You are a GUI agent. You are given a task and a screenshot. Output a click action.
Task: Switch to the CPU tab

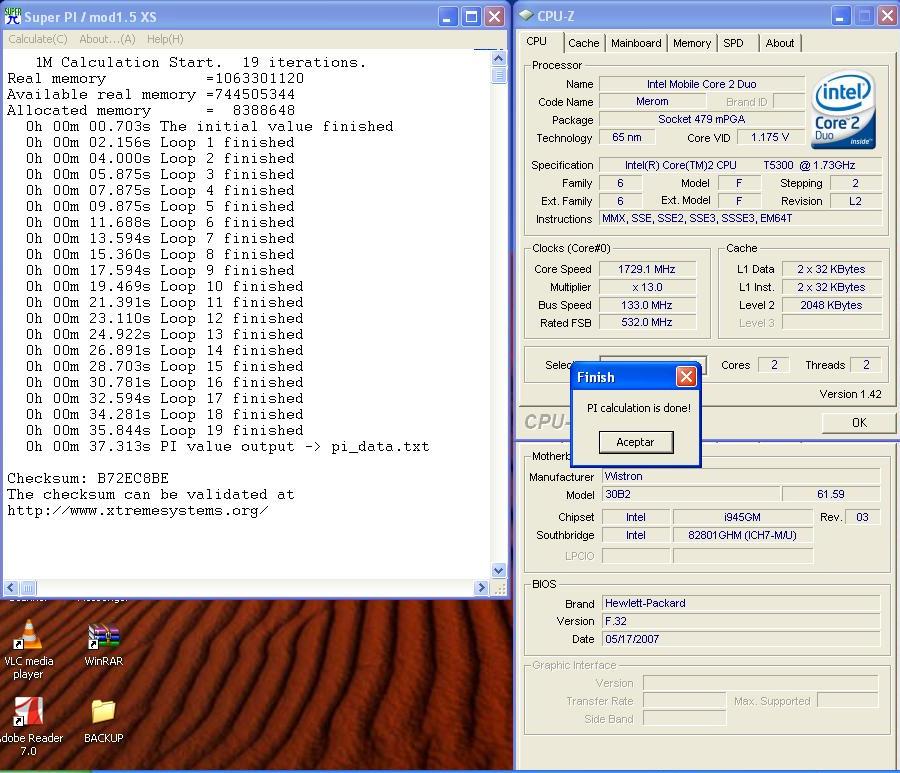point(537,41)
